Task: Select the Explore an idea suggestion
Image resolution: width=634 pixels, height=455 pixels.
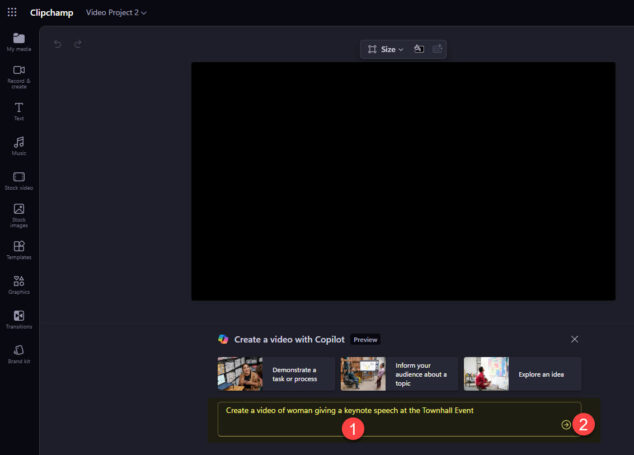Action: (522, 374)
